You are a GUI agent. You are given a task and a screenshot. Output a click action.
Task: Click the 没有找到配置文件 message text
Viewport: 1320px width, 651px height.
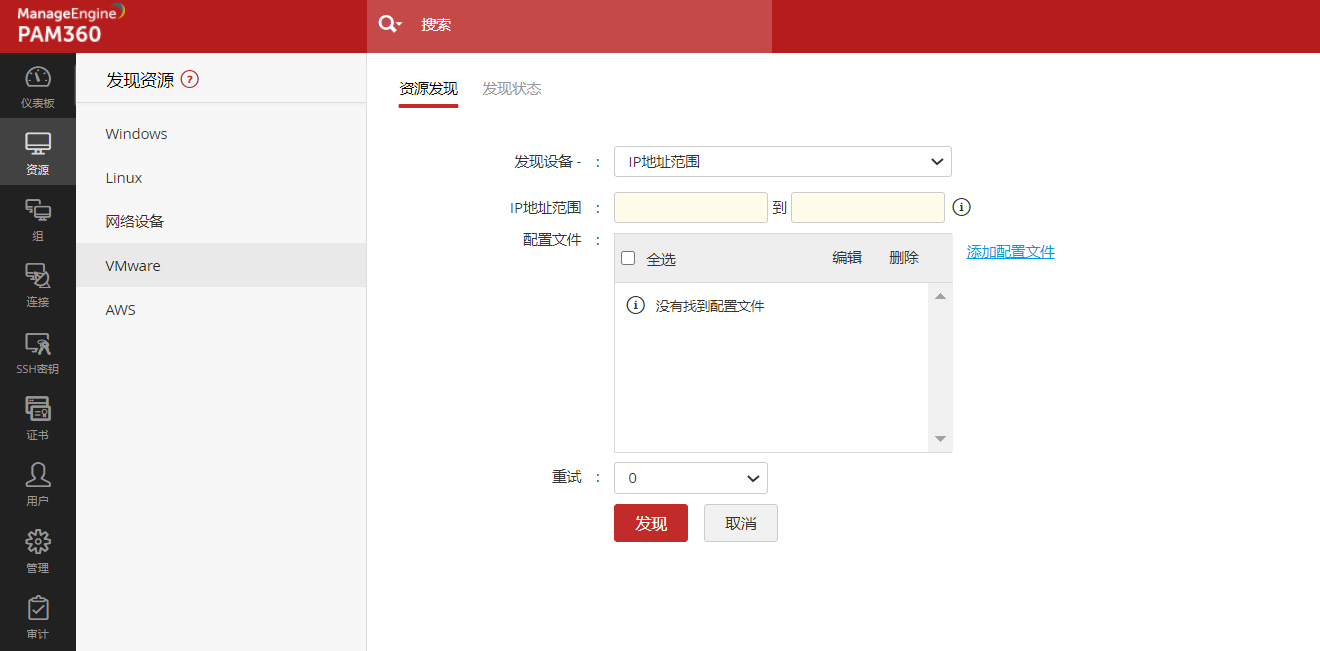710,306
